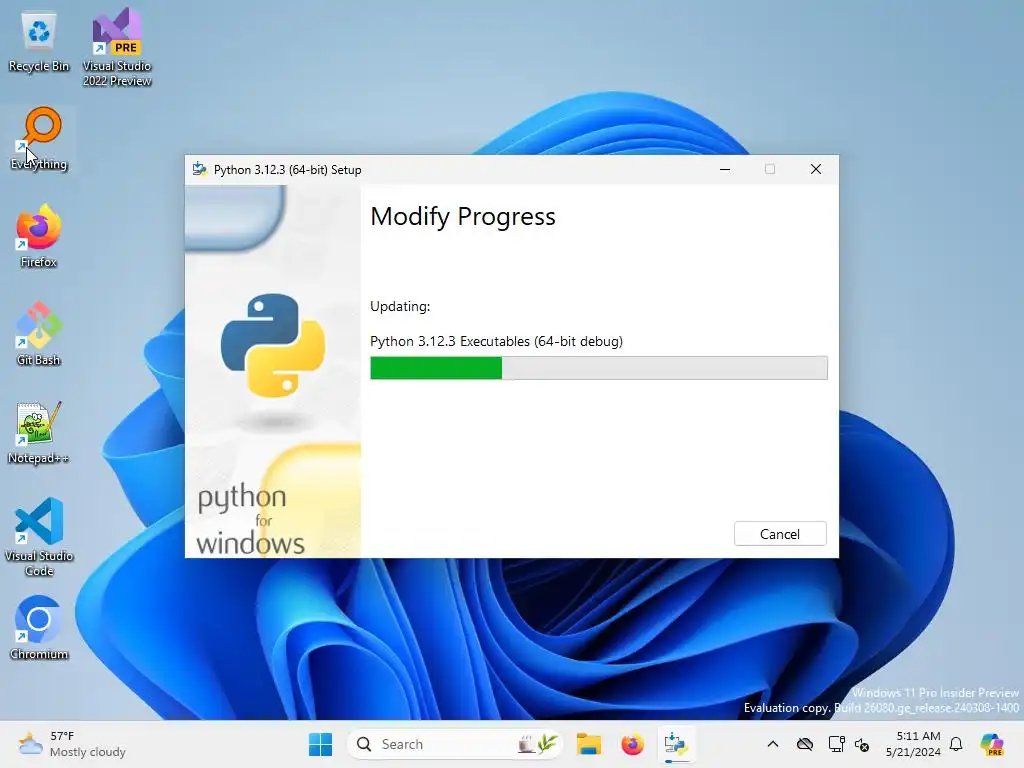Screen dimensions: 1024x768
Task: Click the cloud sync tray icon
Action: point(805,744)
